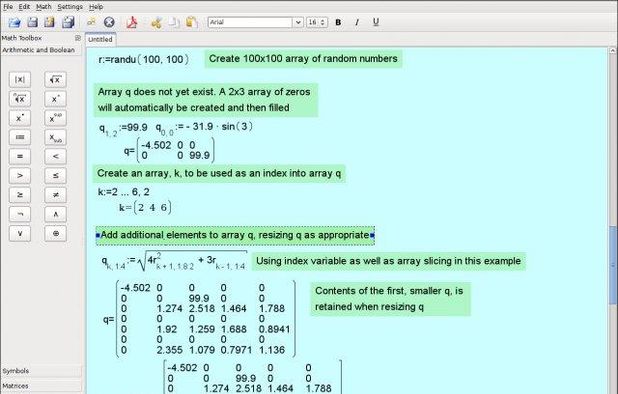Click the Open file toolbar icon
Screen dimensions: 618x394
click(x=14, y=22)
